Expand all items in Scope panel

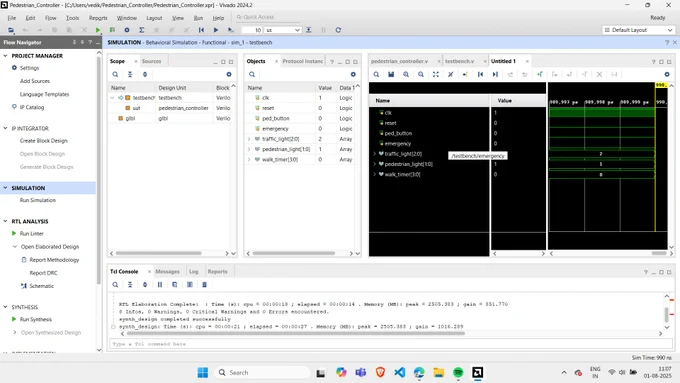(x=145, y=74)
